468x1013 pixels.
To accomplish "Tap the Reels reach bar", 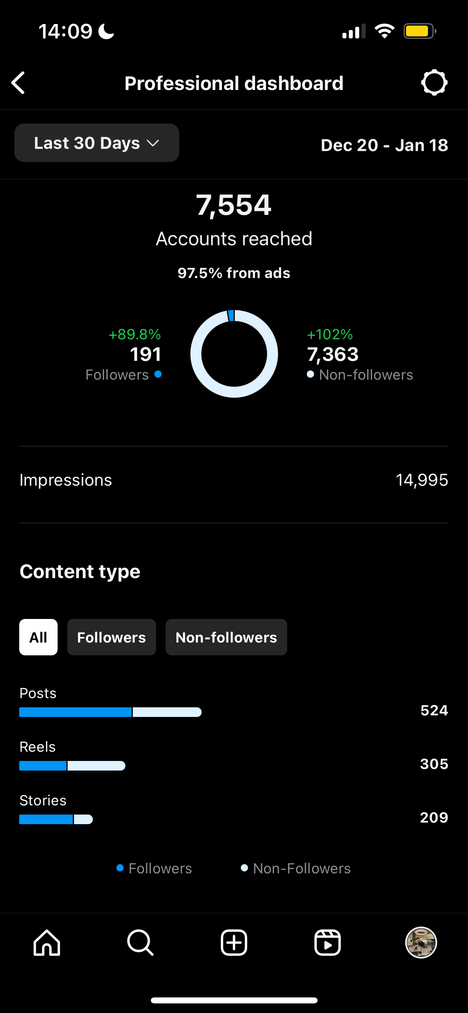I will point(72,766).
